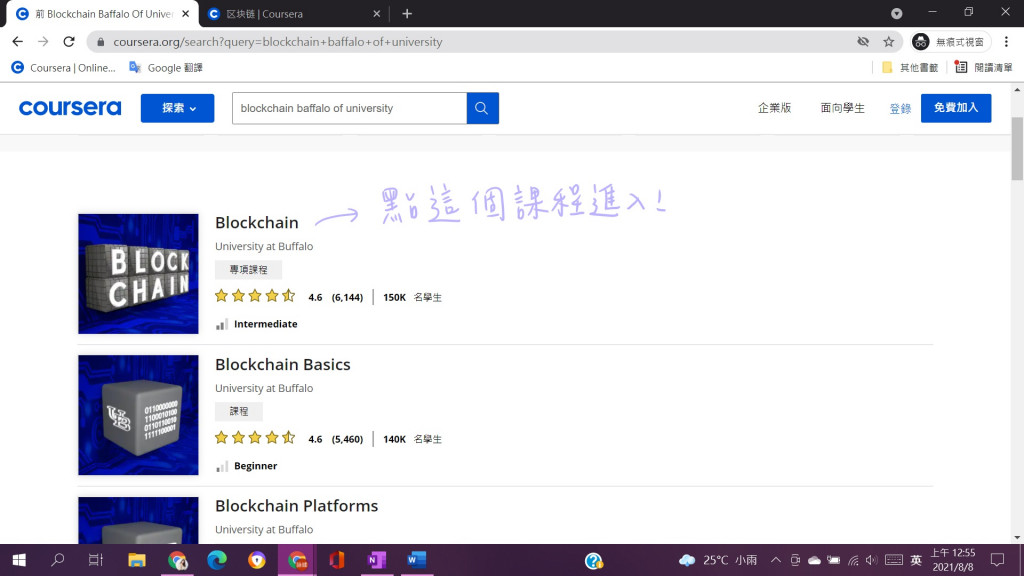Go forward in browser history
Screen dimensions: 1024x576
click(x=43, y=42)
